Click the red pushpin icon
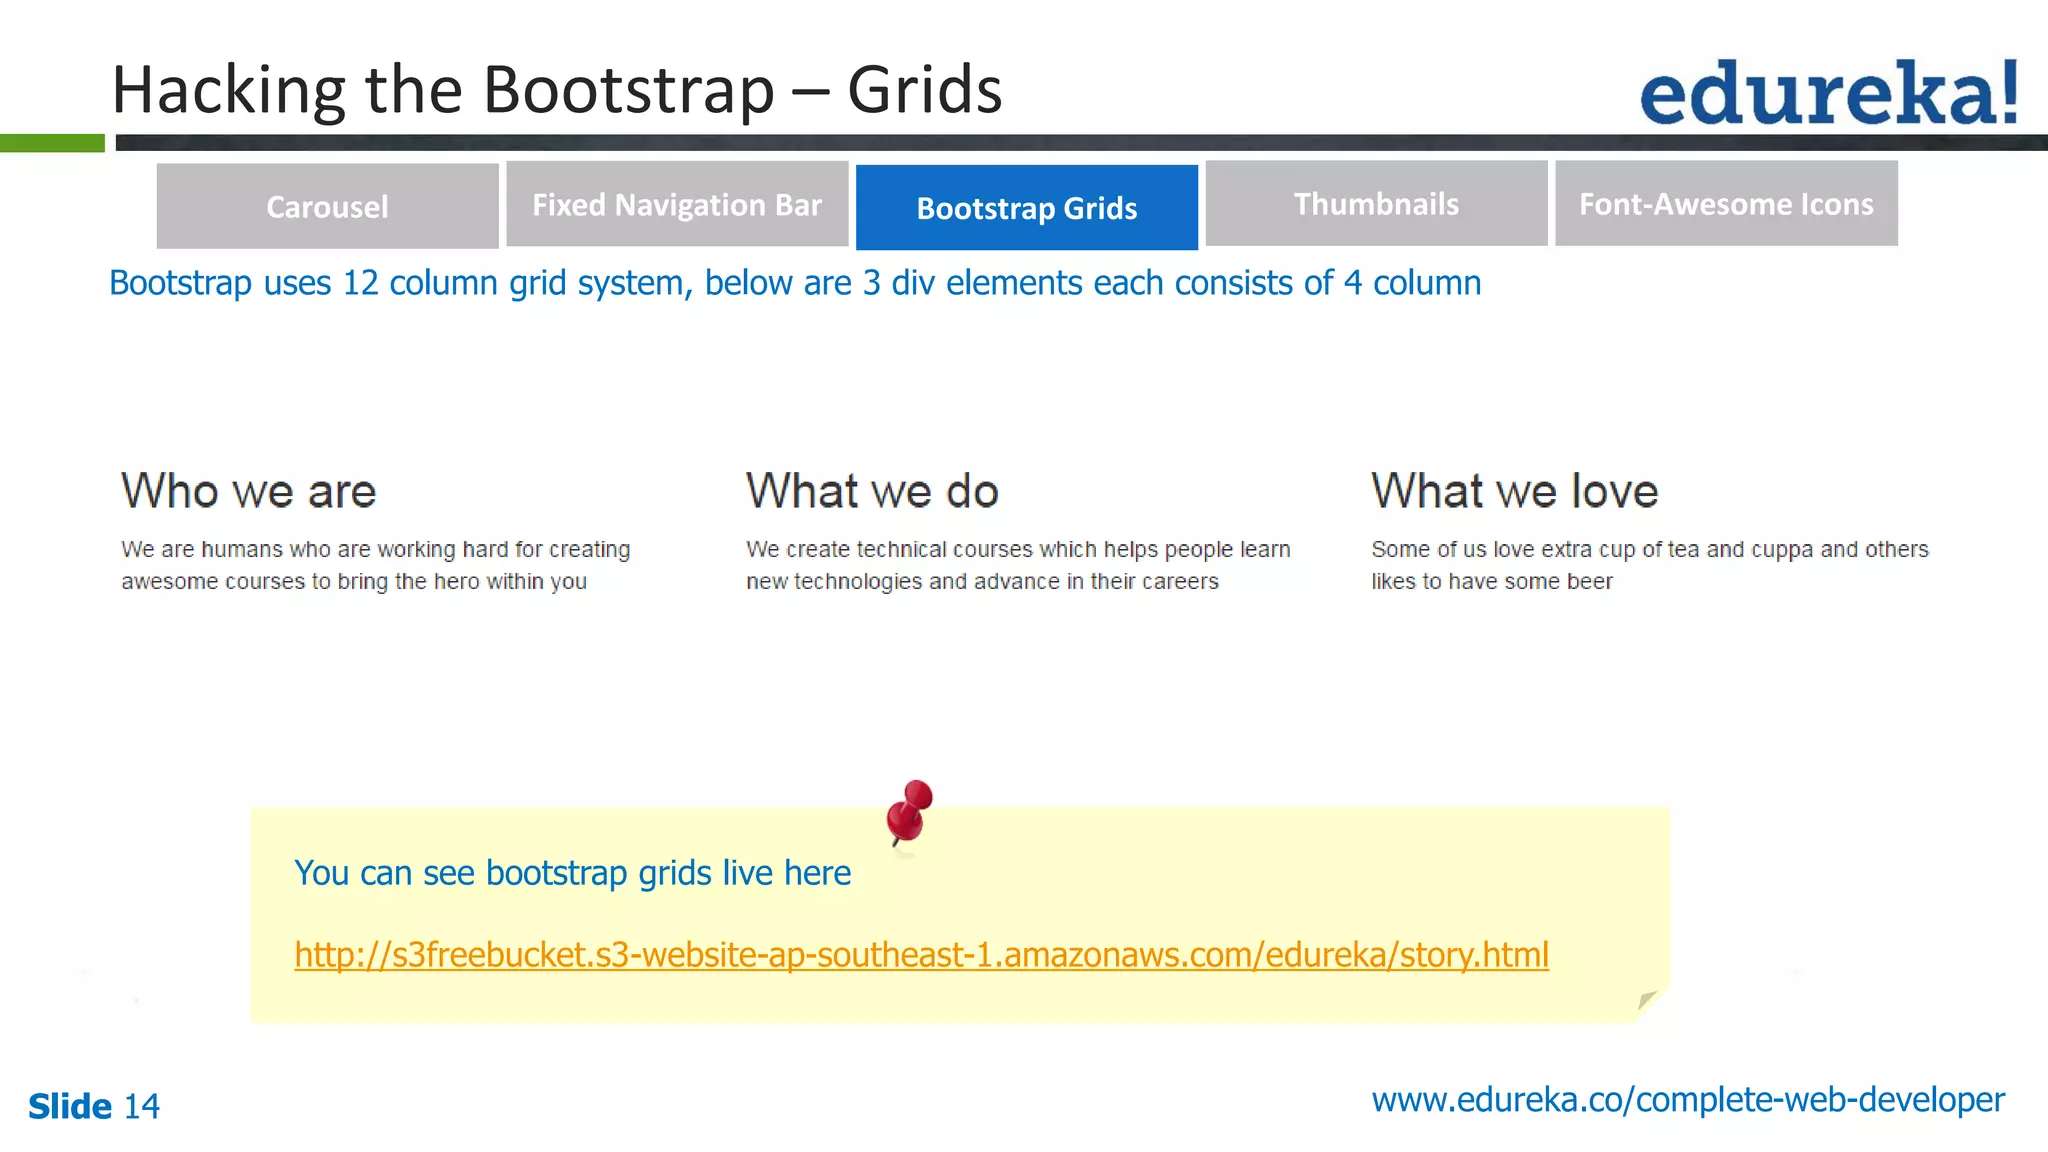The image size is (2048, 1152). click(908, 812)
